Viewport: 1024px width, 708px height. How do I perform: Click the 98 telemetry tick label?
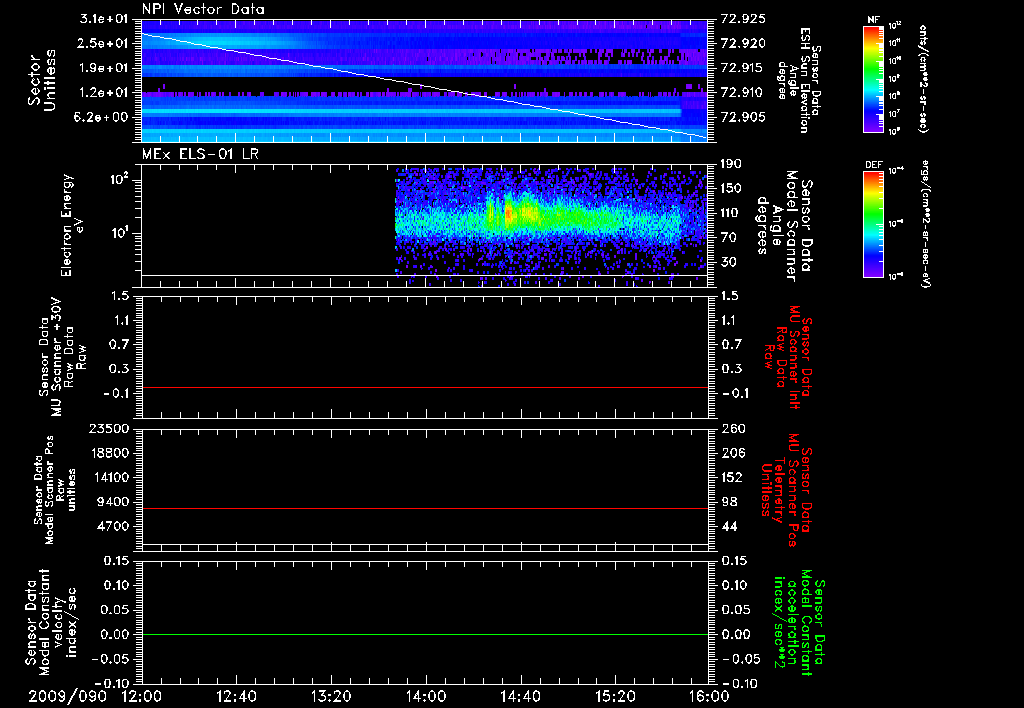pos(728,502)
